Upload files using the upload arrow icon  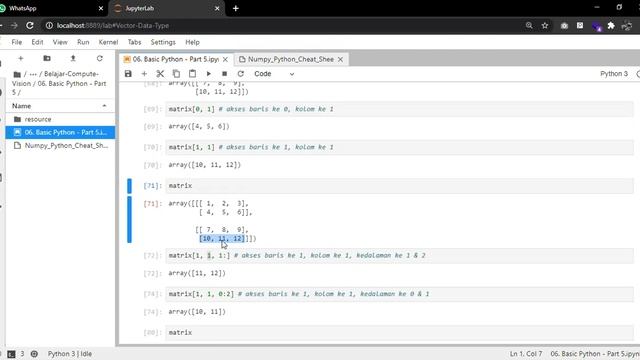click(x=73, y=58)
